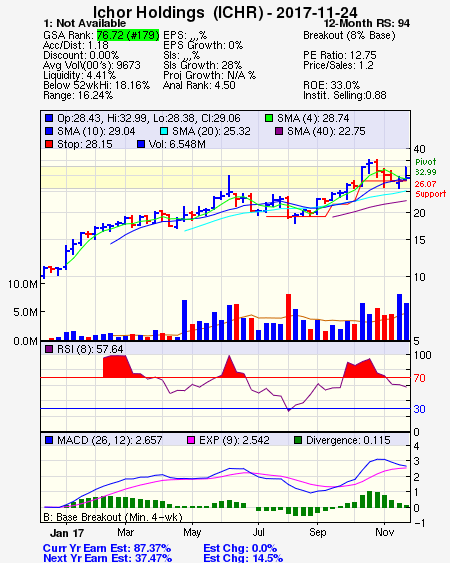Screen dimensions: 450x563
Task: Click the 40 price axis label
Action: (x=419, y=149)
